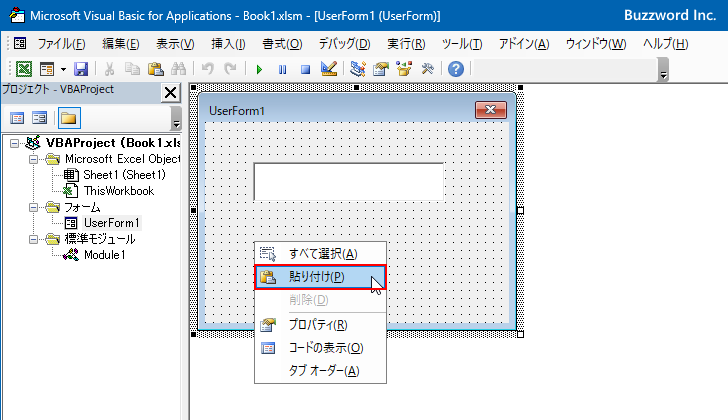The width and height of the screenshot is (728, 420).
Task: Choose 貼り付け(P) from context menu
Action: [320, 277]
